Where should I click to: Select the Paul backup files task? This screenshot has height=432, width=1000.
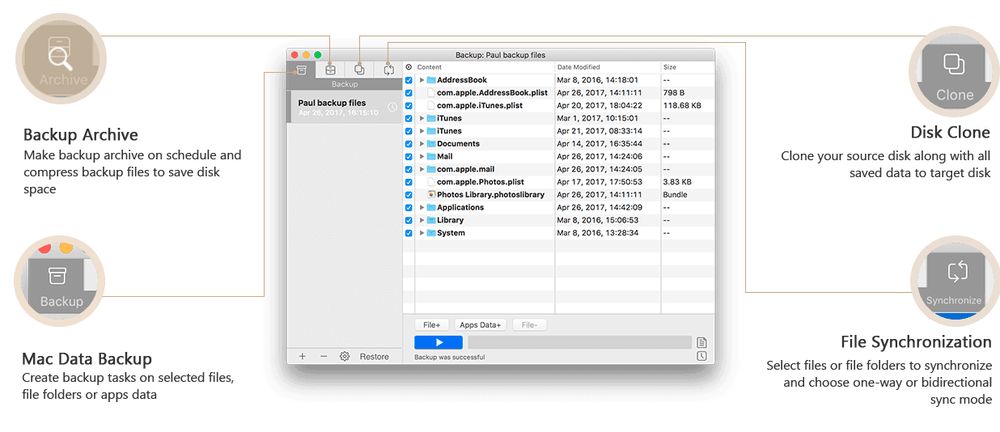click(x=344, y=107)
